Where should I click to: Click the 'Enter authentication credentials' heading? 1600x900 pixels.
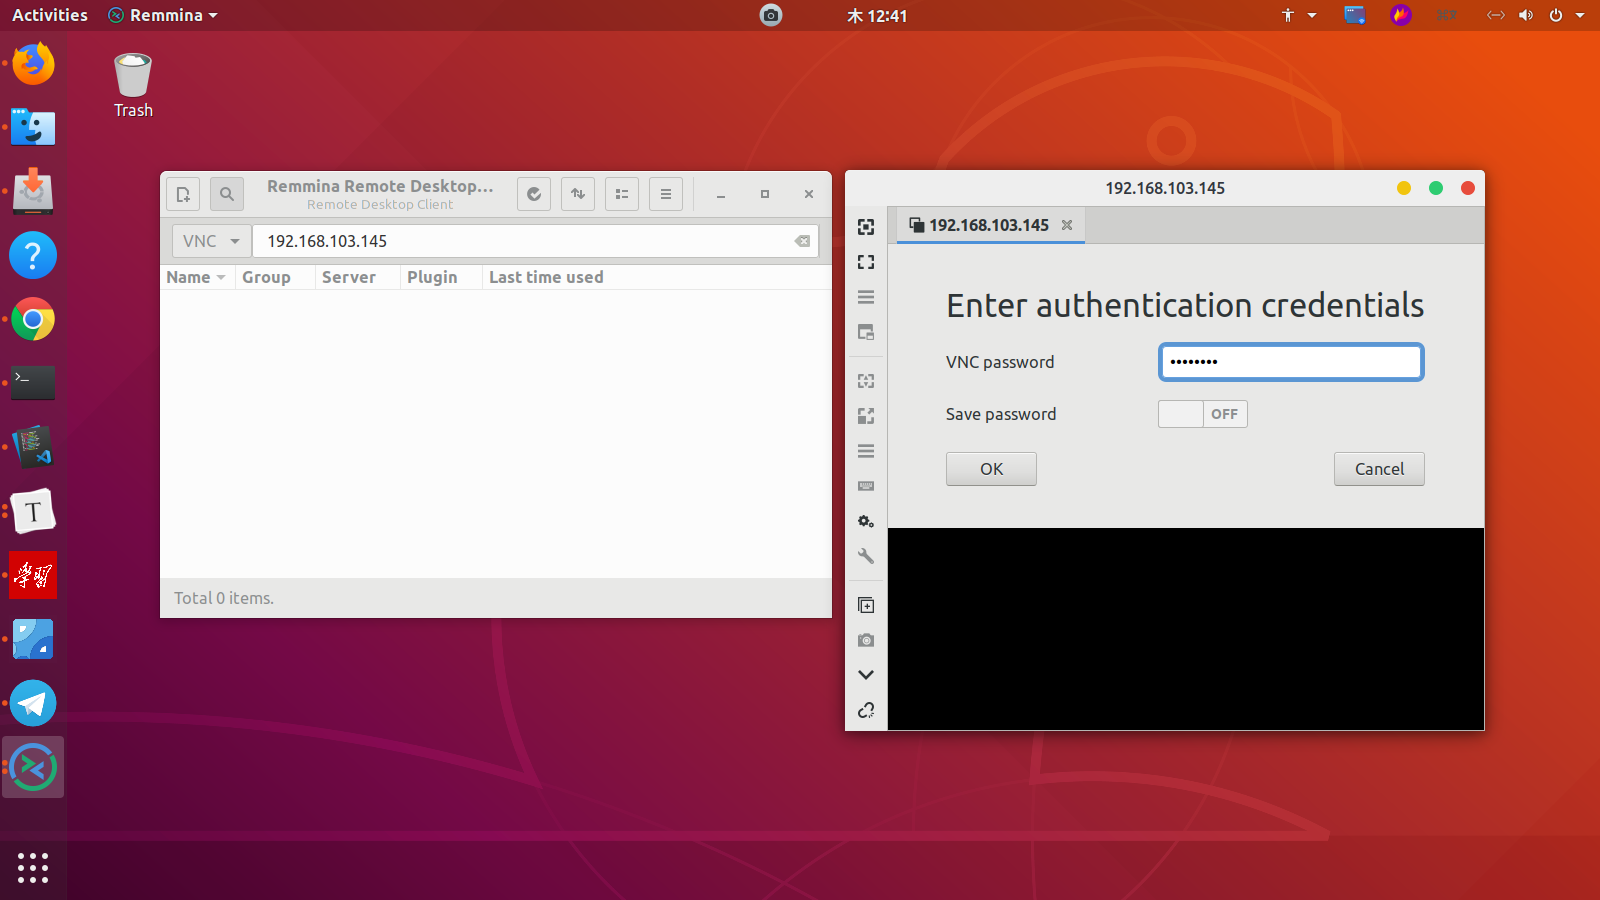[1185, 305]
